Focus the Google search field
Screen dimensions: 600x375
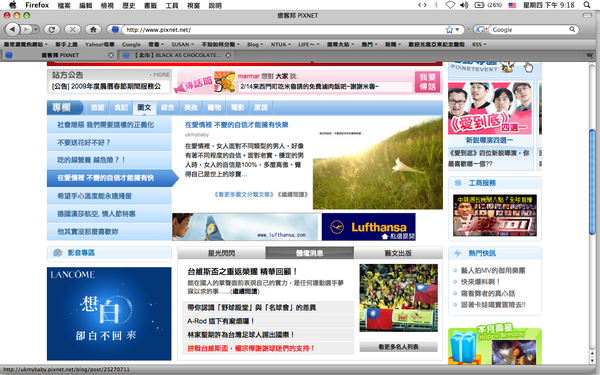530,29
